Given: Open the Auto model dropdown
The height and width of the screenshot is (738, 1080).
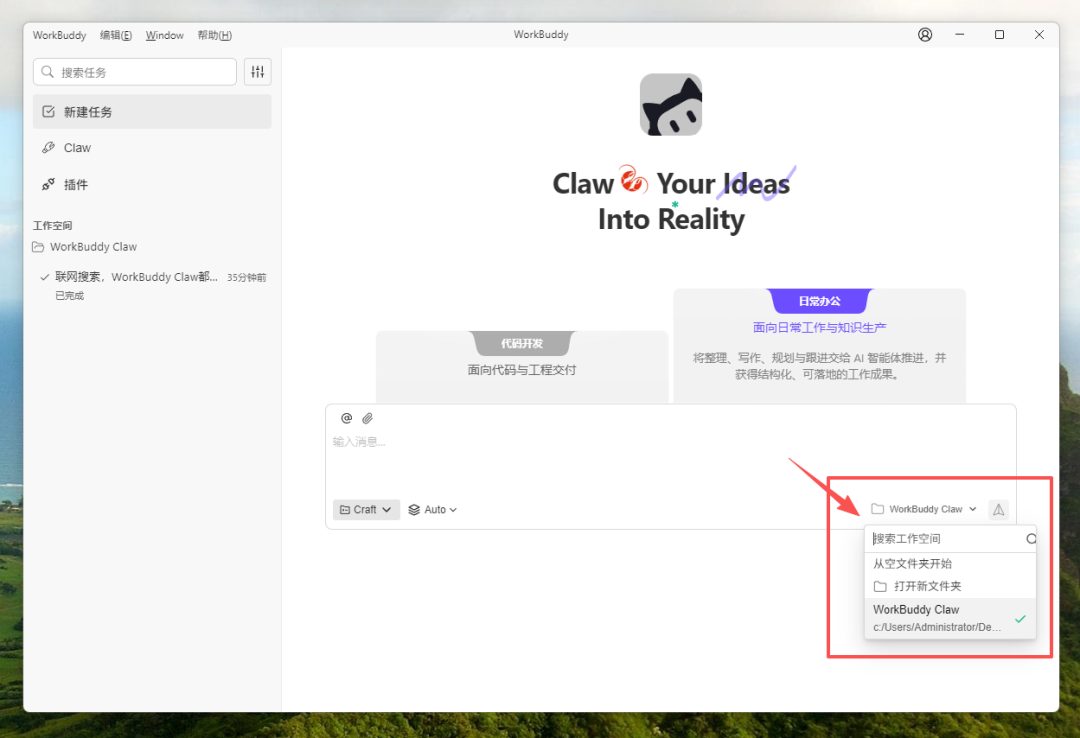Looking at the screenshot, I should pyautogui.click(x=433, y=510).
